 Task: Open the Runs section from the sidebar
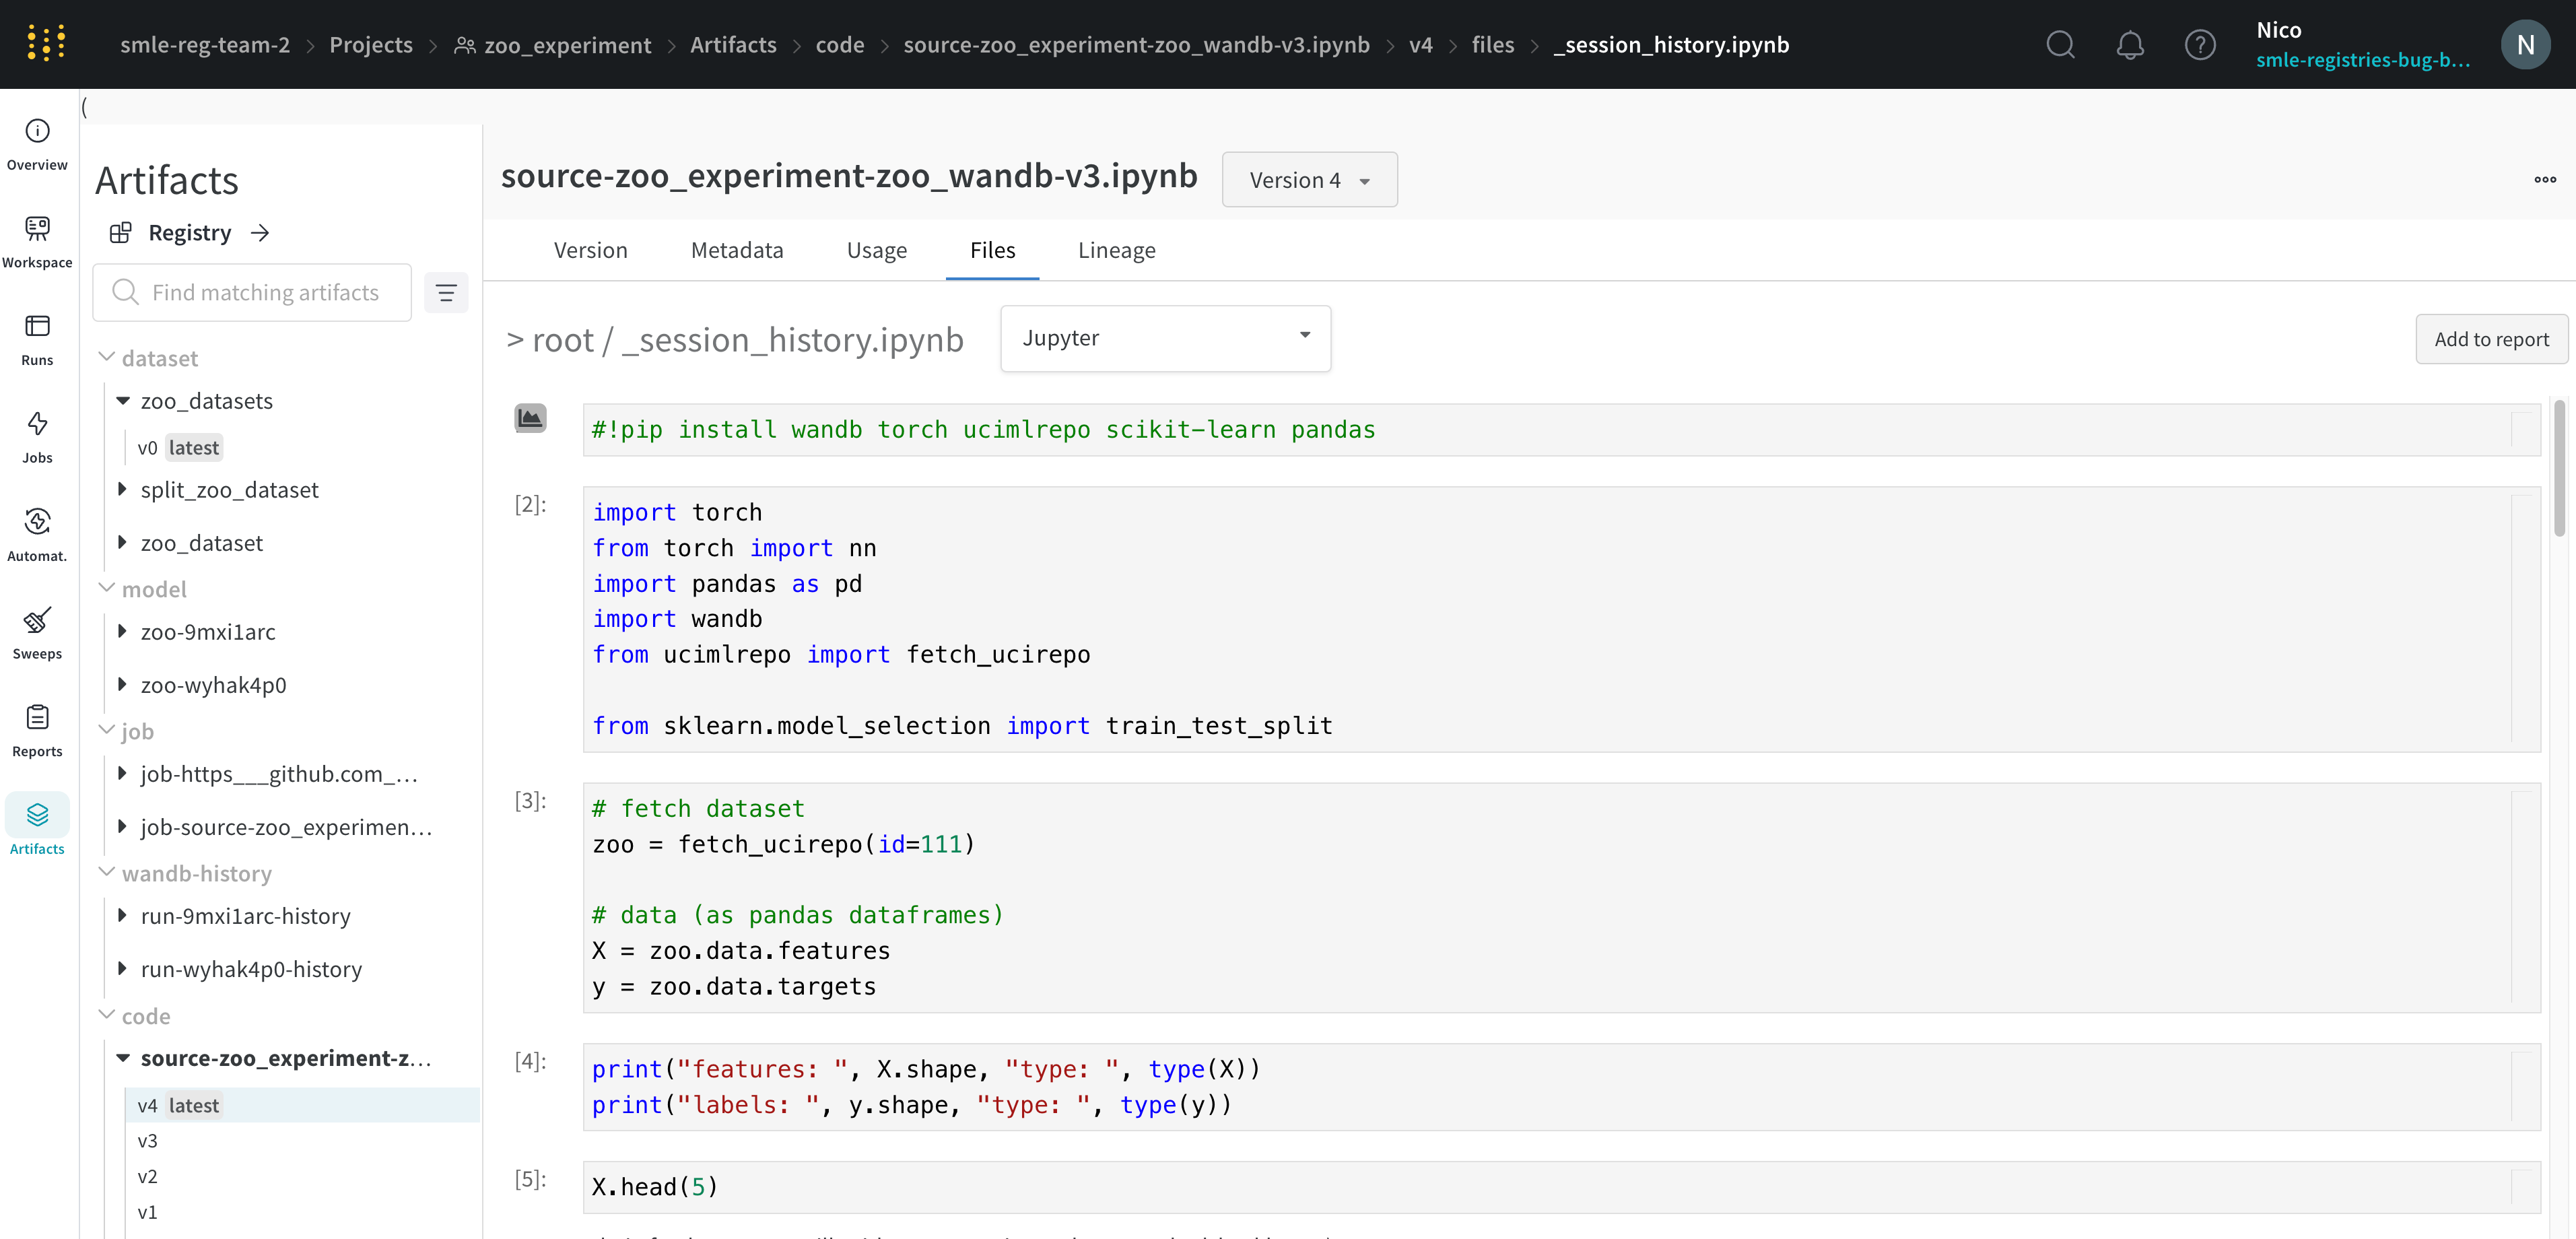(37, 337)
